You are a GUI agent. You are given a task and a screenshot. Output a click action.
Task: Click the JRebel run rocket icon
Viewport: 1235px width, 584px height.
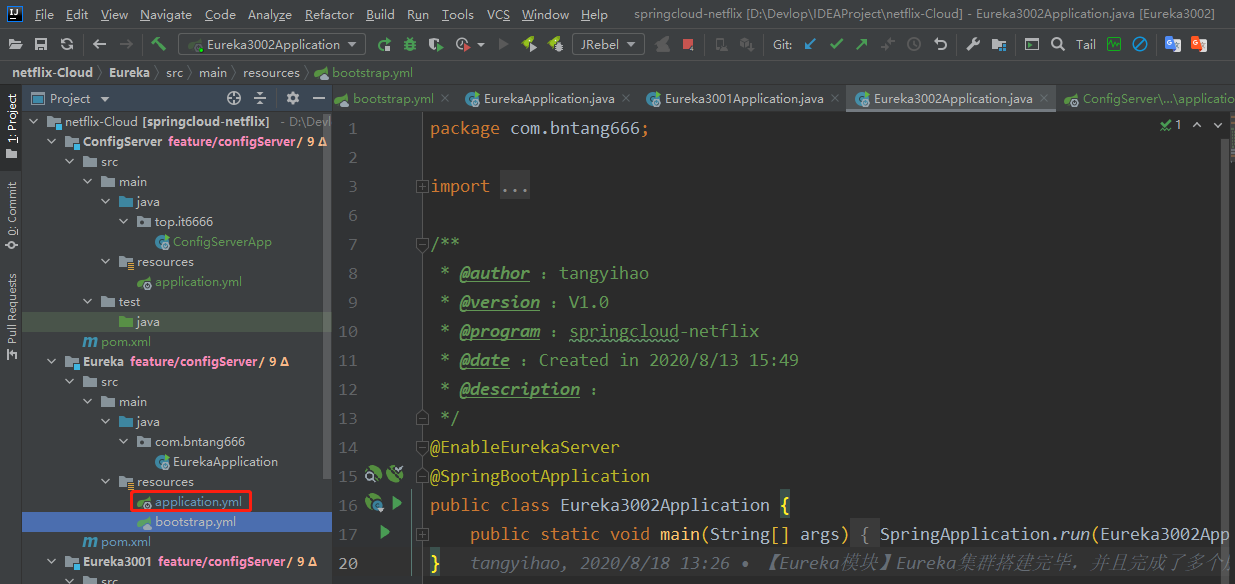coord(529,44)
